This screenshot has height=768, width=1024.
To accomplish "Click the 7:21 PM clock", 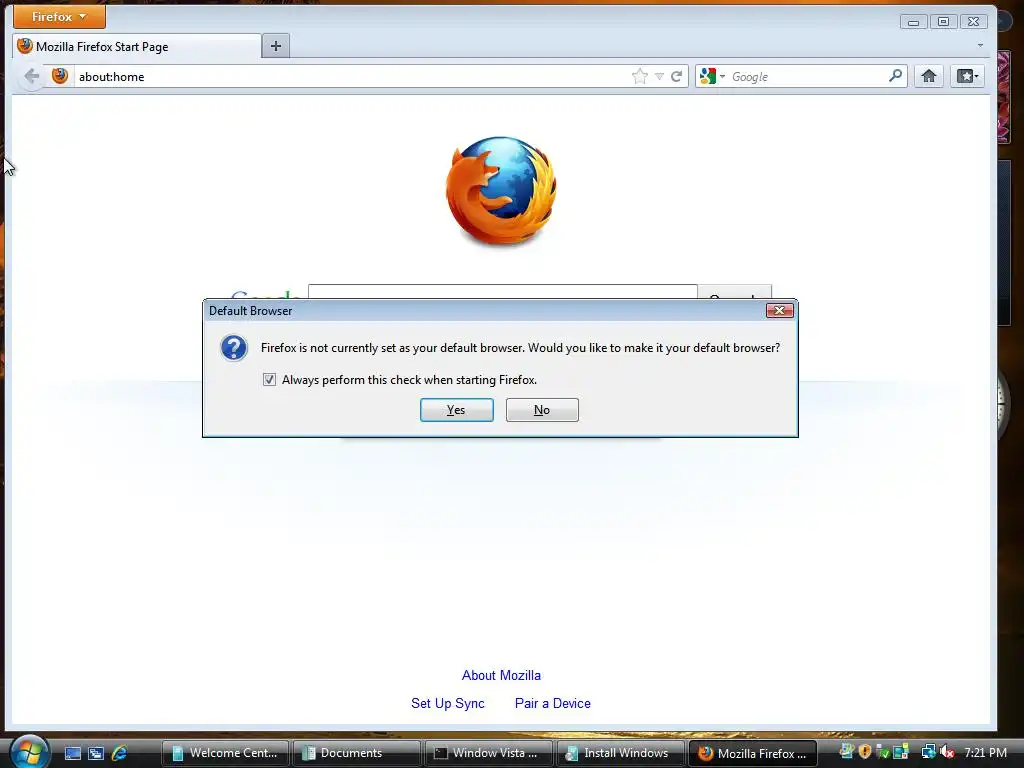I will 985,752.
